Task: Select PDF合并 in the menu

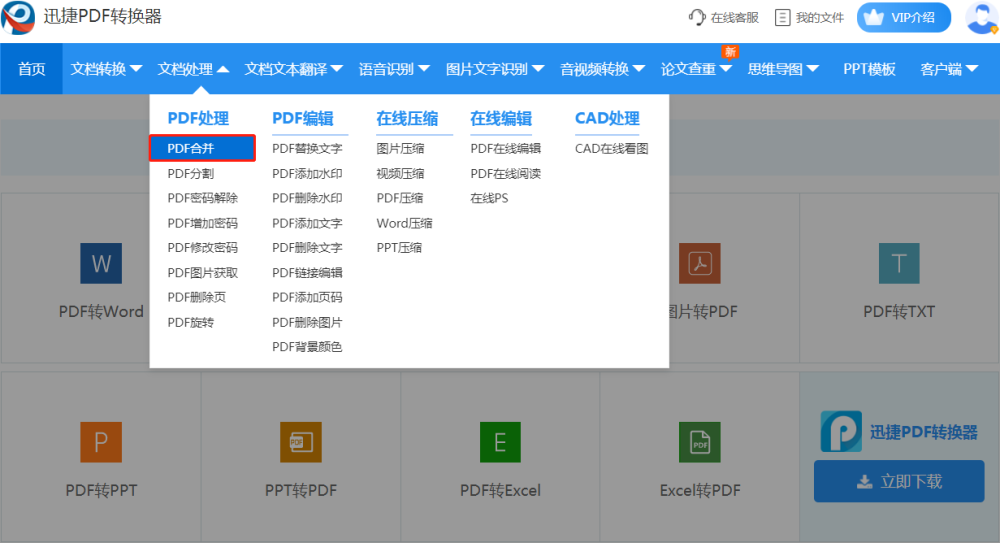Action: click(x=202, y=148)
